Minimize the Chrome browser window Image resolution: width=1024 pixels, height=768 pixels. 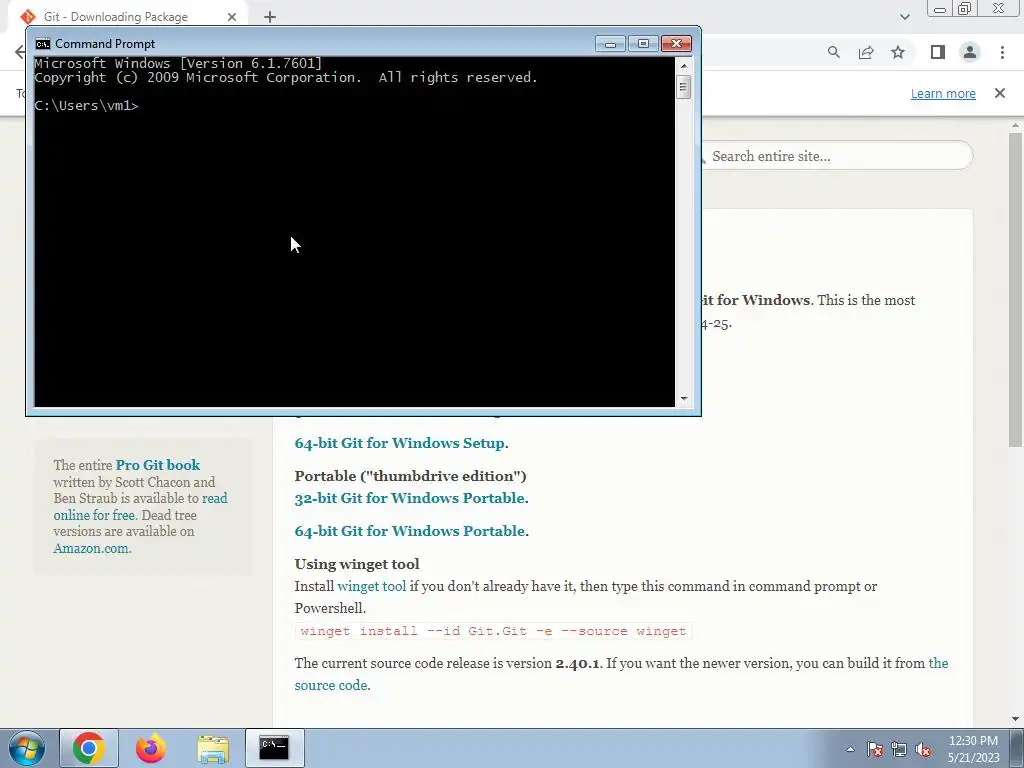pos(940,8)
